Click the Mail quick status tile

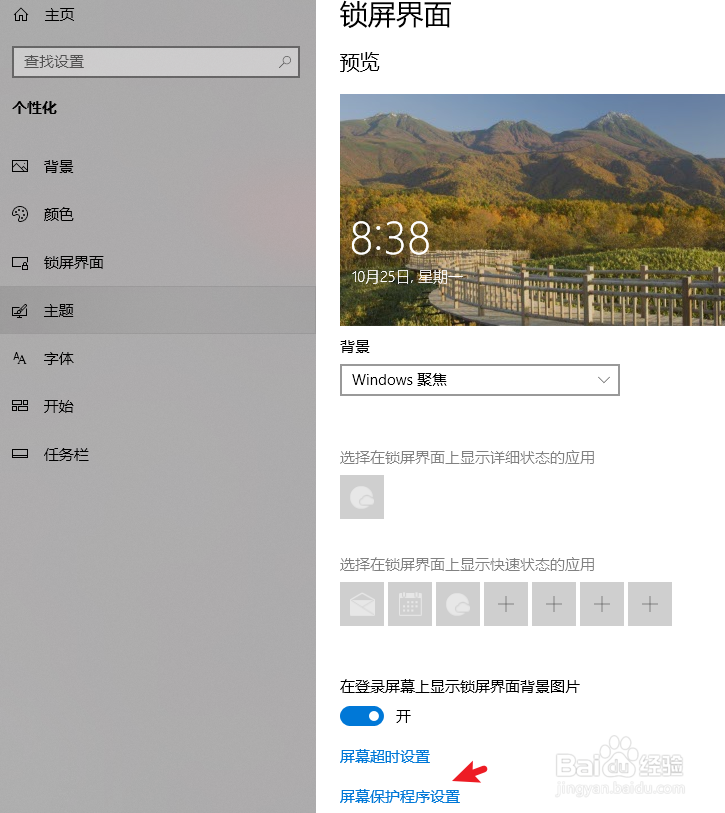(362, 604)
